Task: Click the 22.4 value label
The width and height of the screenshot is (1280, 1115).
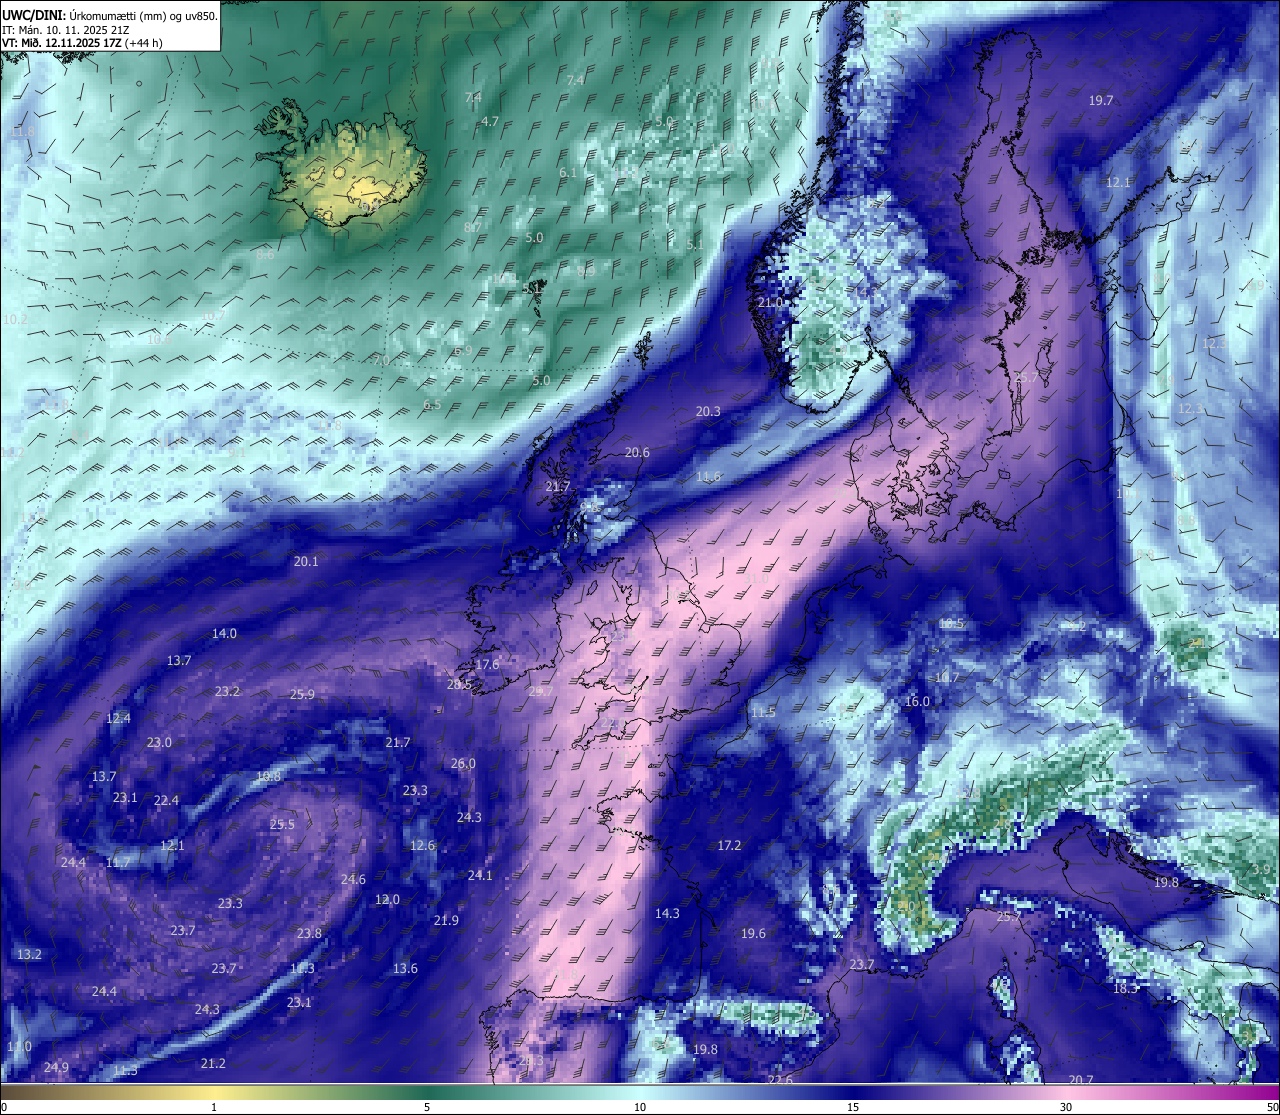Action: click(166, 800)
